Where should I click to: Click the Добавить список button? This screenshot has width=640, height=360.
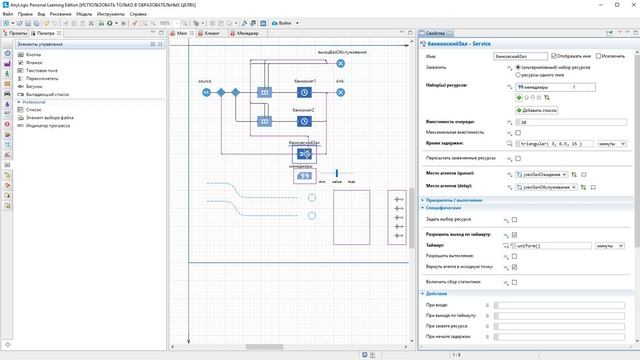(x=537, y=110)
